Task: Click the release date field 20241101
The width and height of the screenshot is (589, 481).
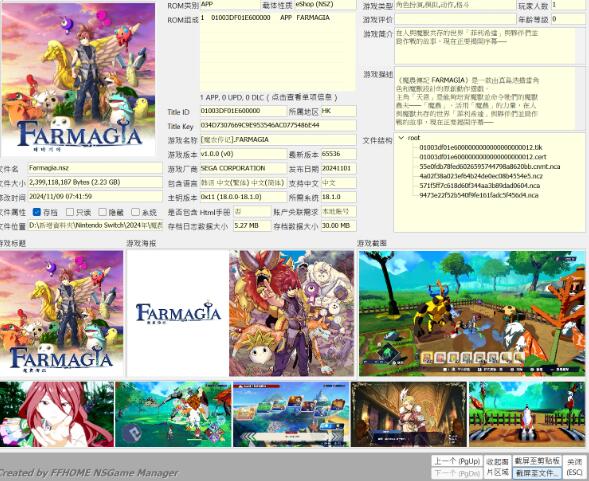Action: click(x=338, y=168)
